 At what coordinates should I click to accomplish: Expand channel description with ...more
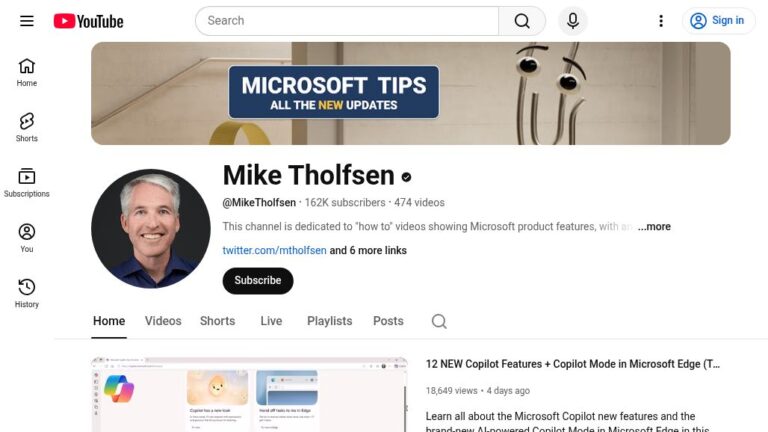(654, 227)
